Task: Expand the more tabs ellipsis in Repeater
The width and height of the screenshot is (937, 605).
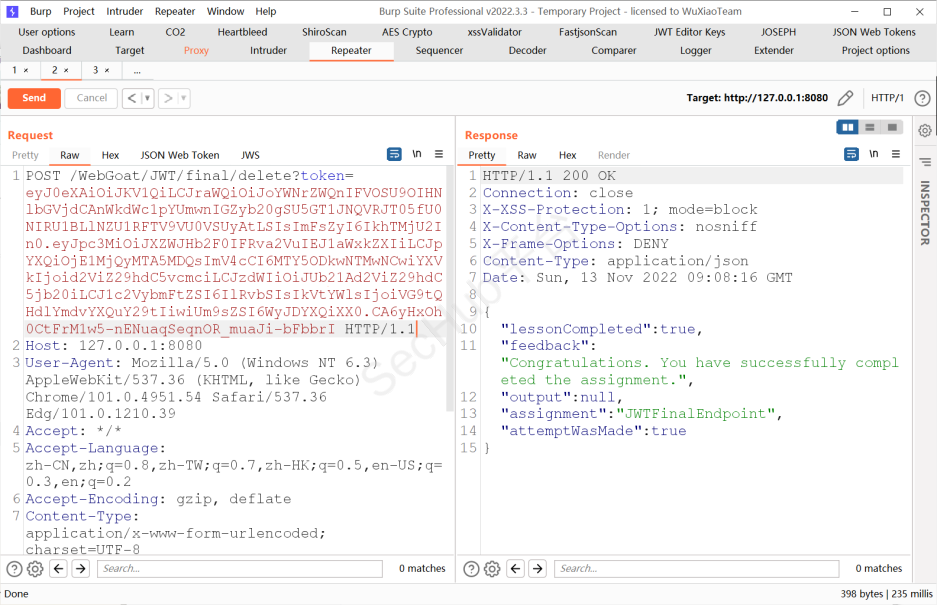Action: coord(136,71)
